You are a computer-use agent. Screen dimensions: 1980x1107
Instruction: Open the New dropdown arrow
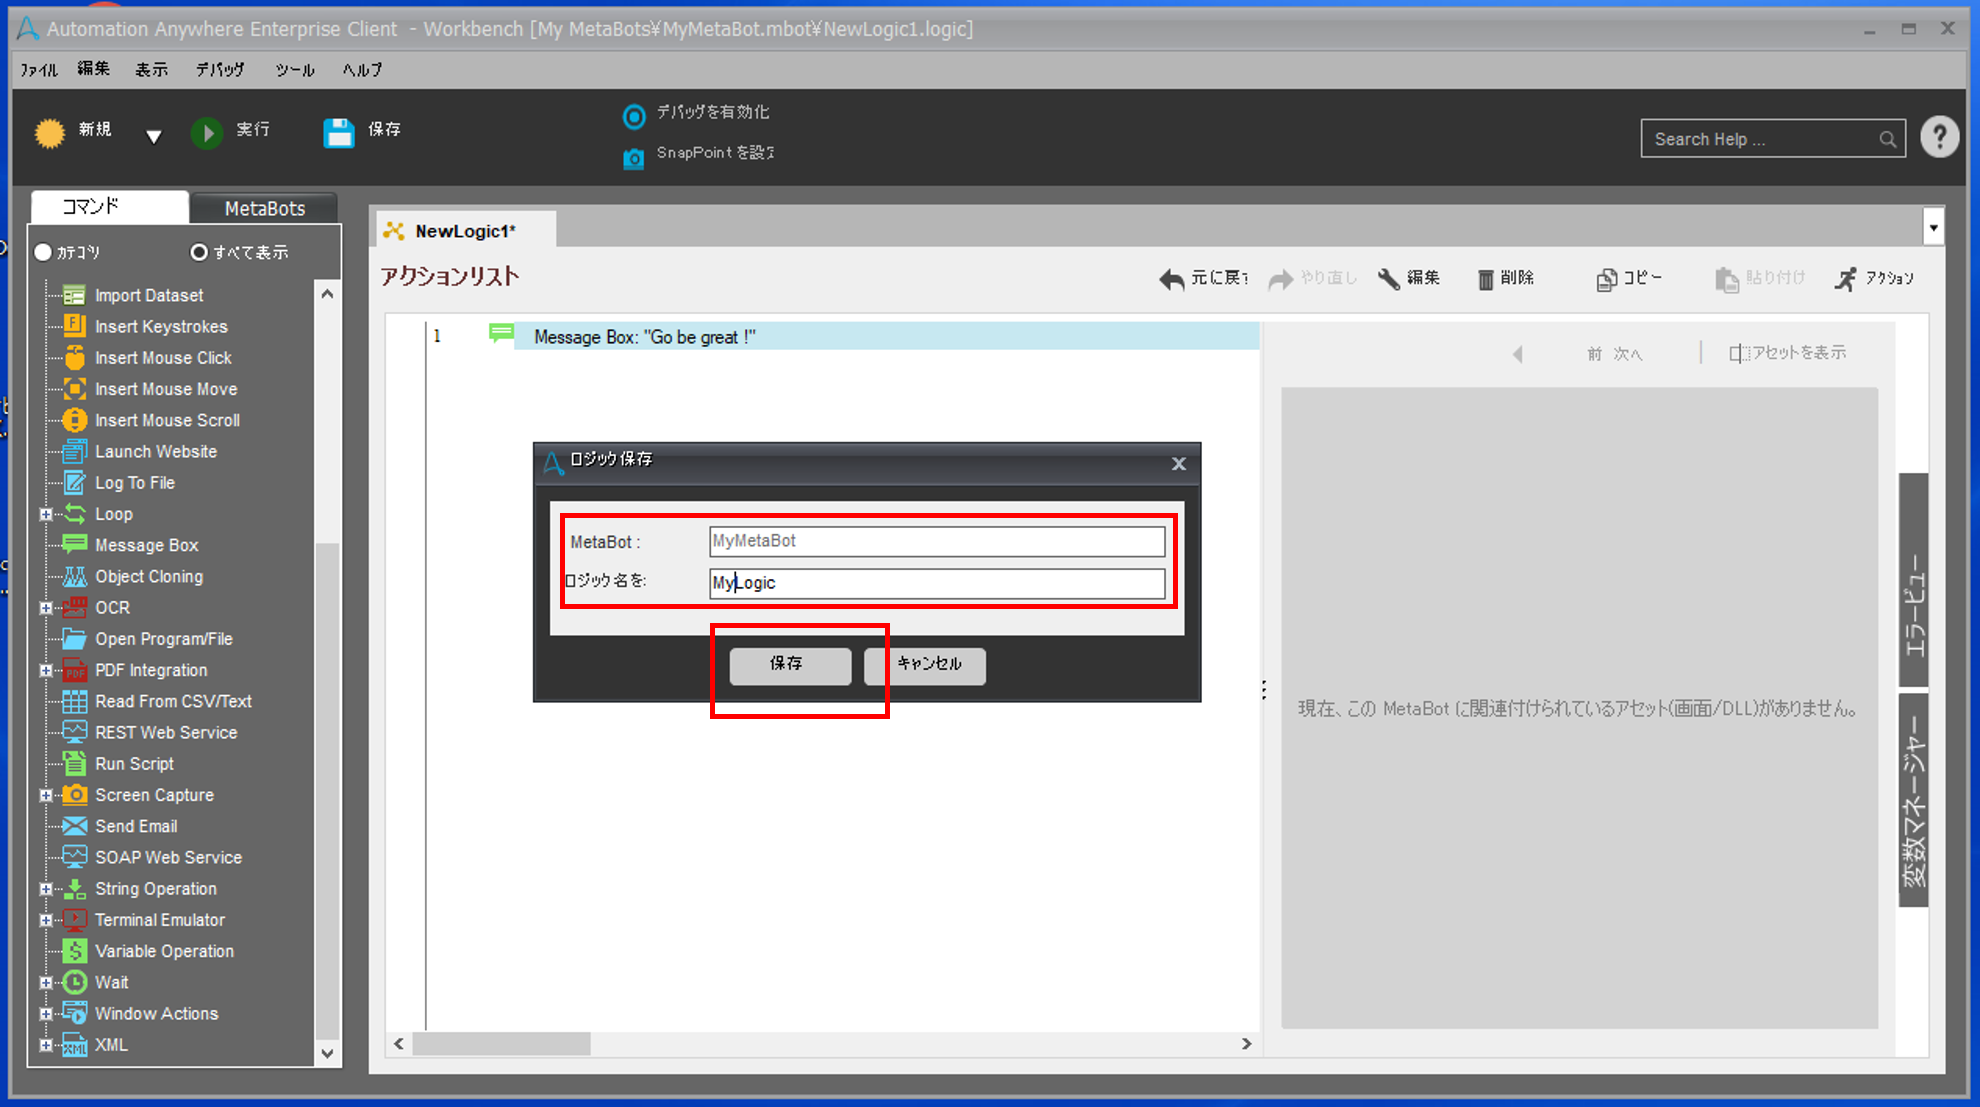coord(153,136)
